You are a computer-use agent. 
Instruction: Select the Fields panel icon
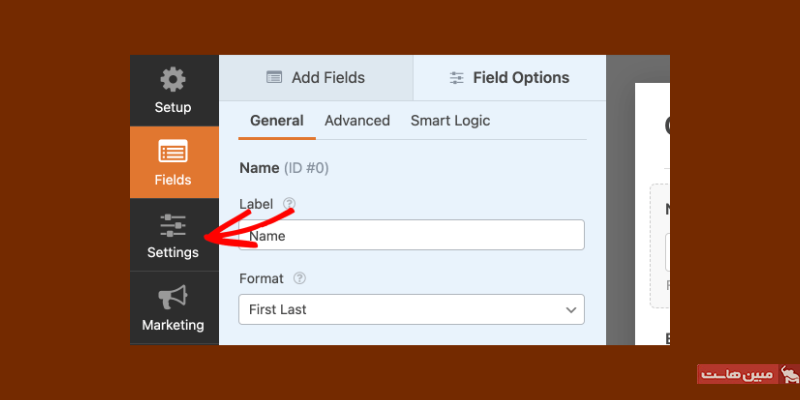point(173,153)
